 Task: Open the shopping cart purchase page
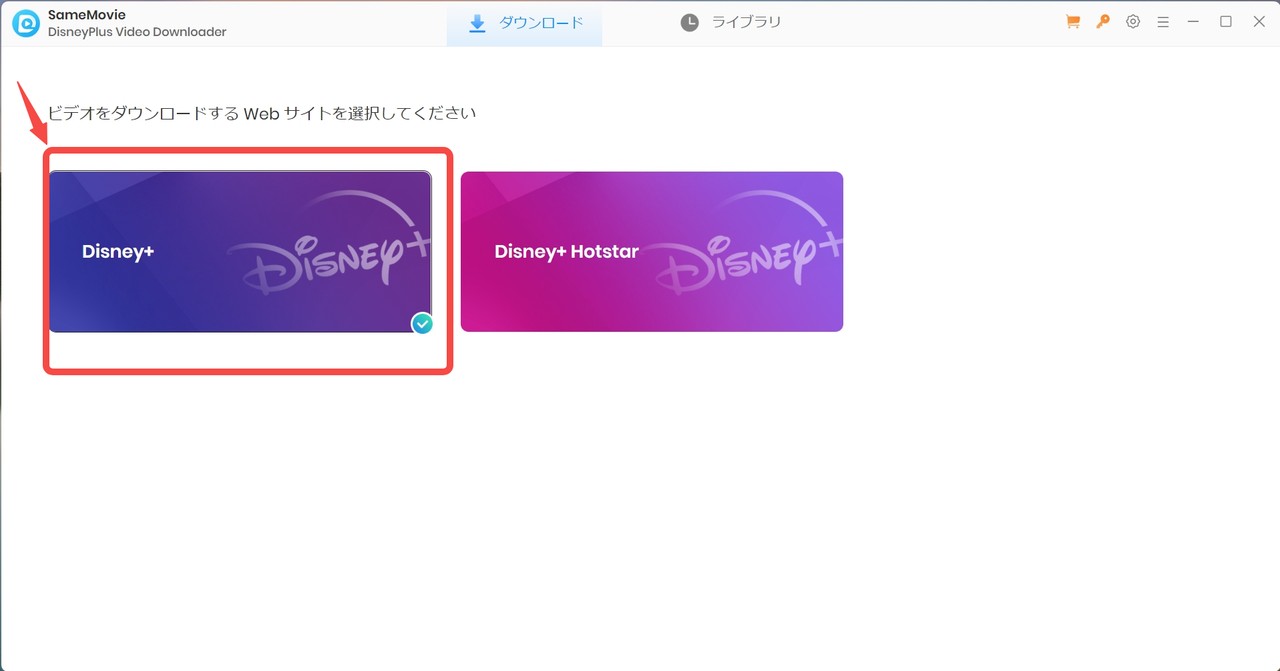pyautogui.click(x=1072, y=20)
